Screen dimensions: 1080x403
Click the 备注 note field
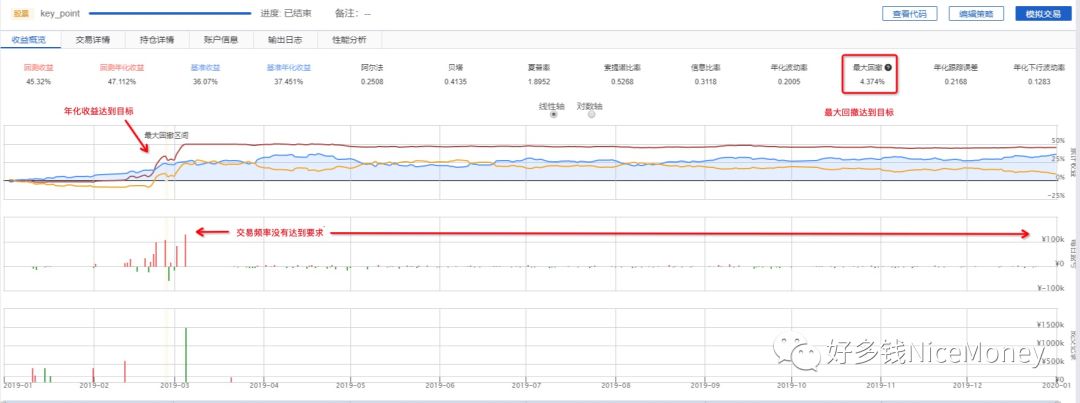(353, 13)
